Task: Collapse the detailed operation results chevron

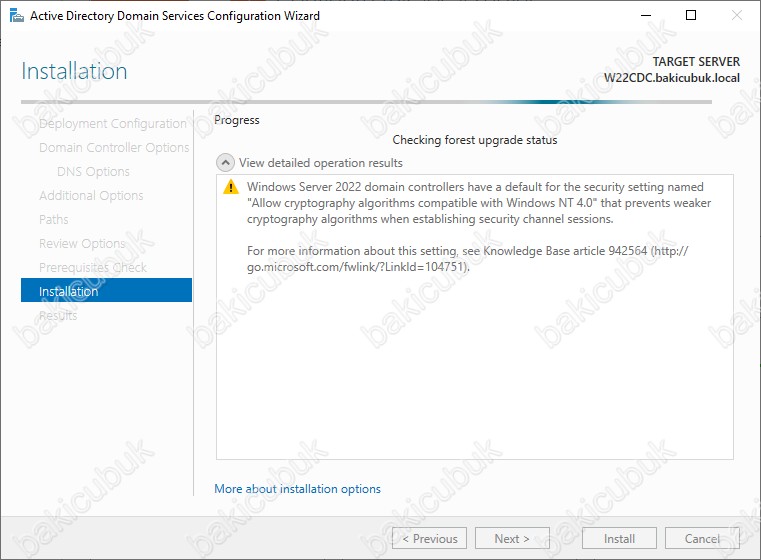Action: point(225,162)
